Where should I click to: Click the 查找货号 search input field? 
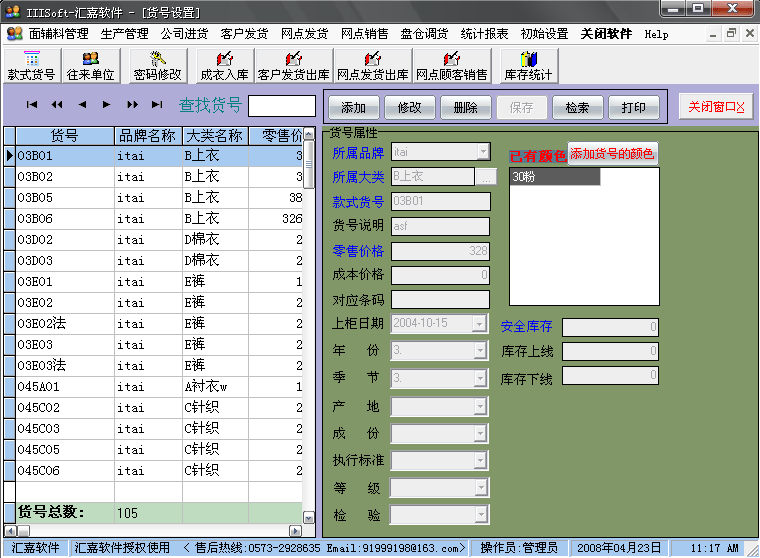[x=282, y=106]
